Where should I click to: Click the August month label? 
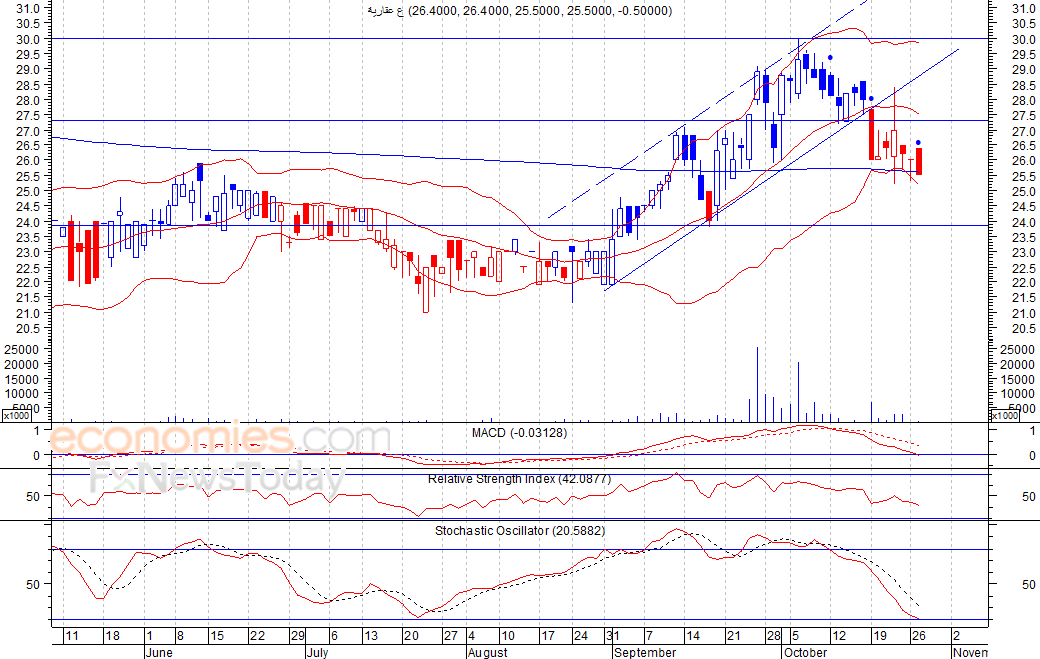point(488,652)
